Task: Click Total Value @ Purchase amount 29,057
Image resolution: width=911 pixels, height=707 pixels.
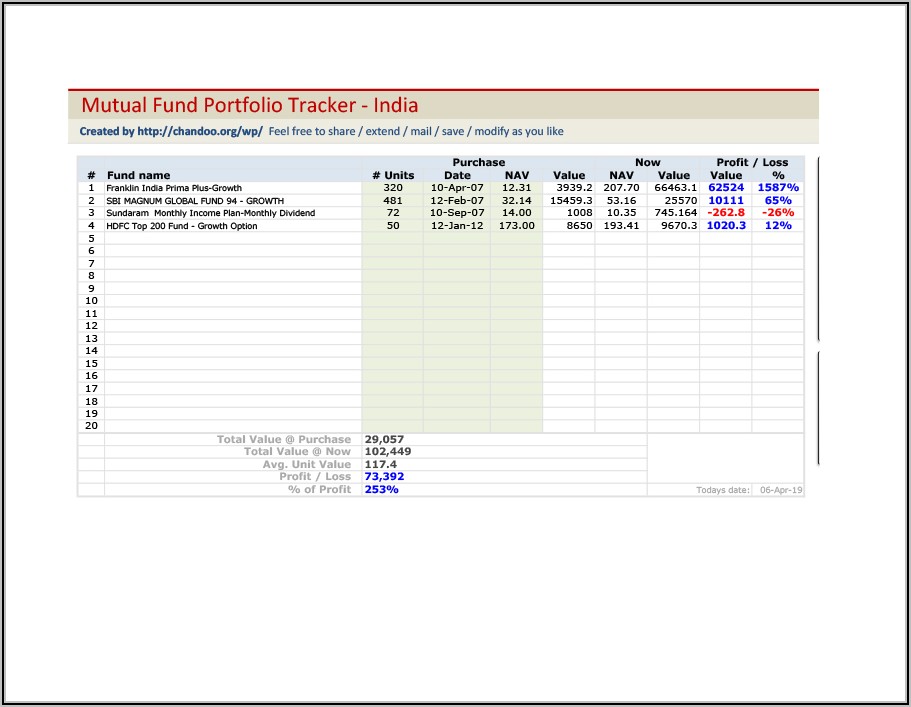Action: point(384,439)
